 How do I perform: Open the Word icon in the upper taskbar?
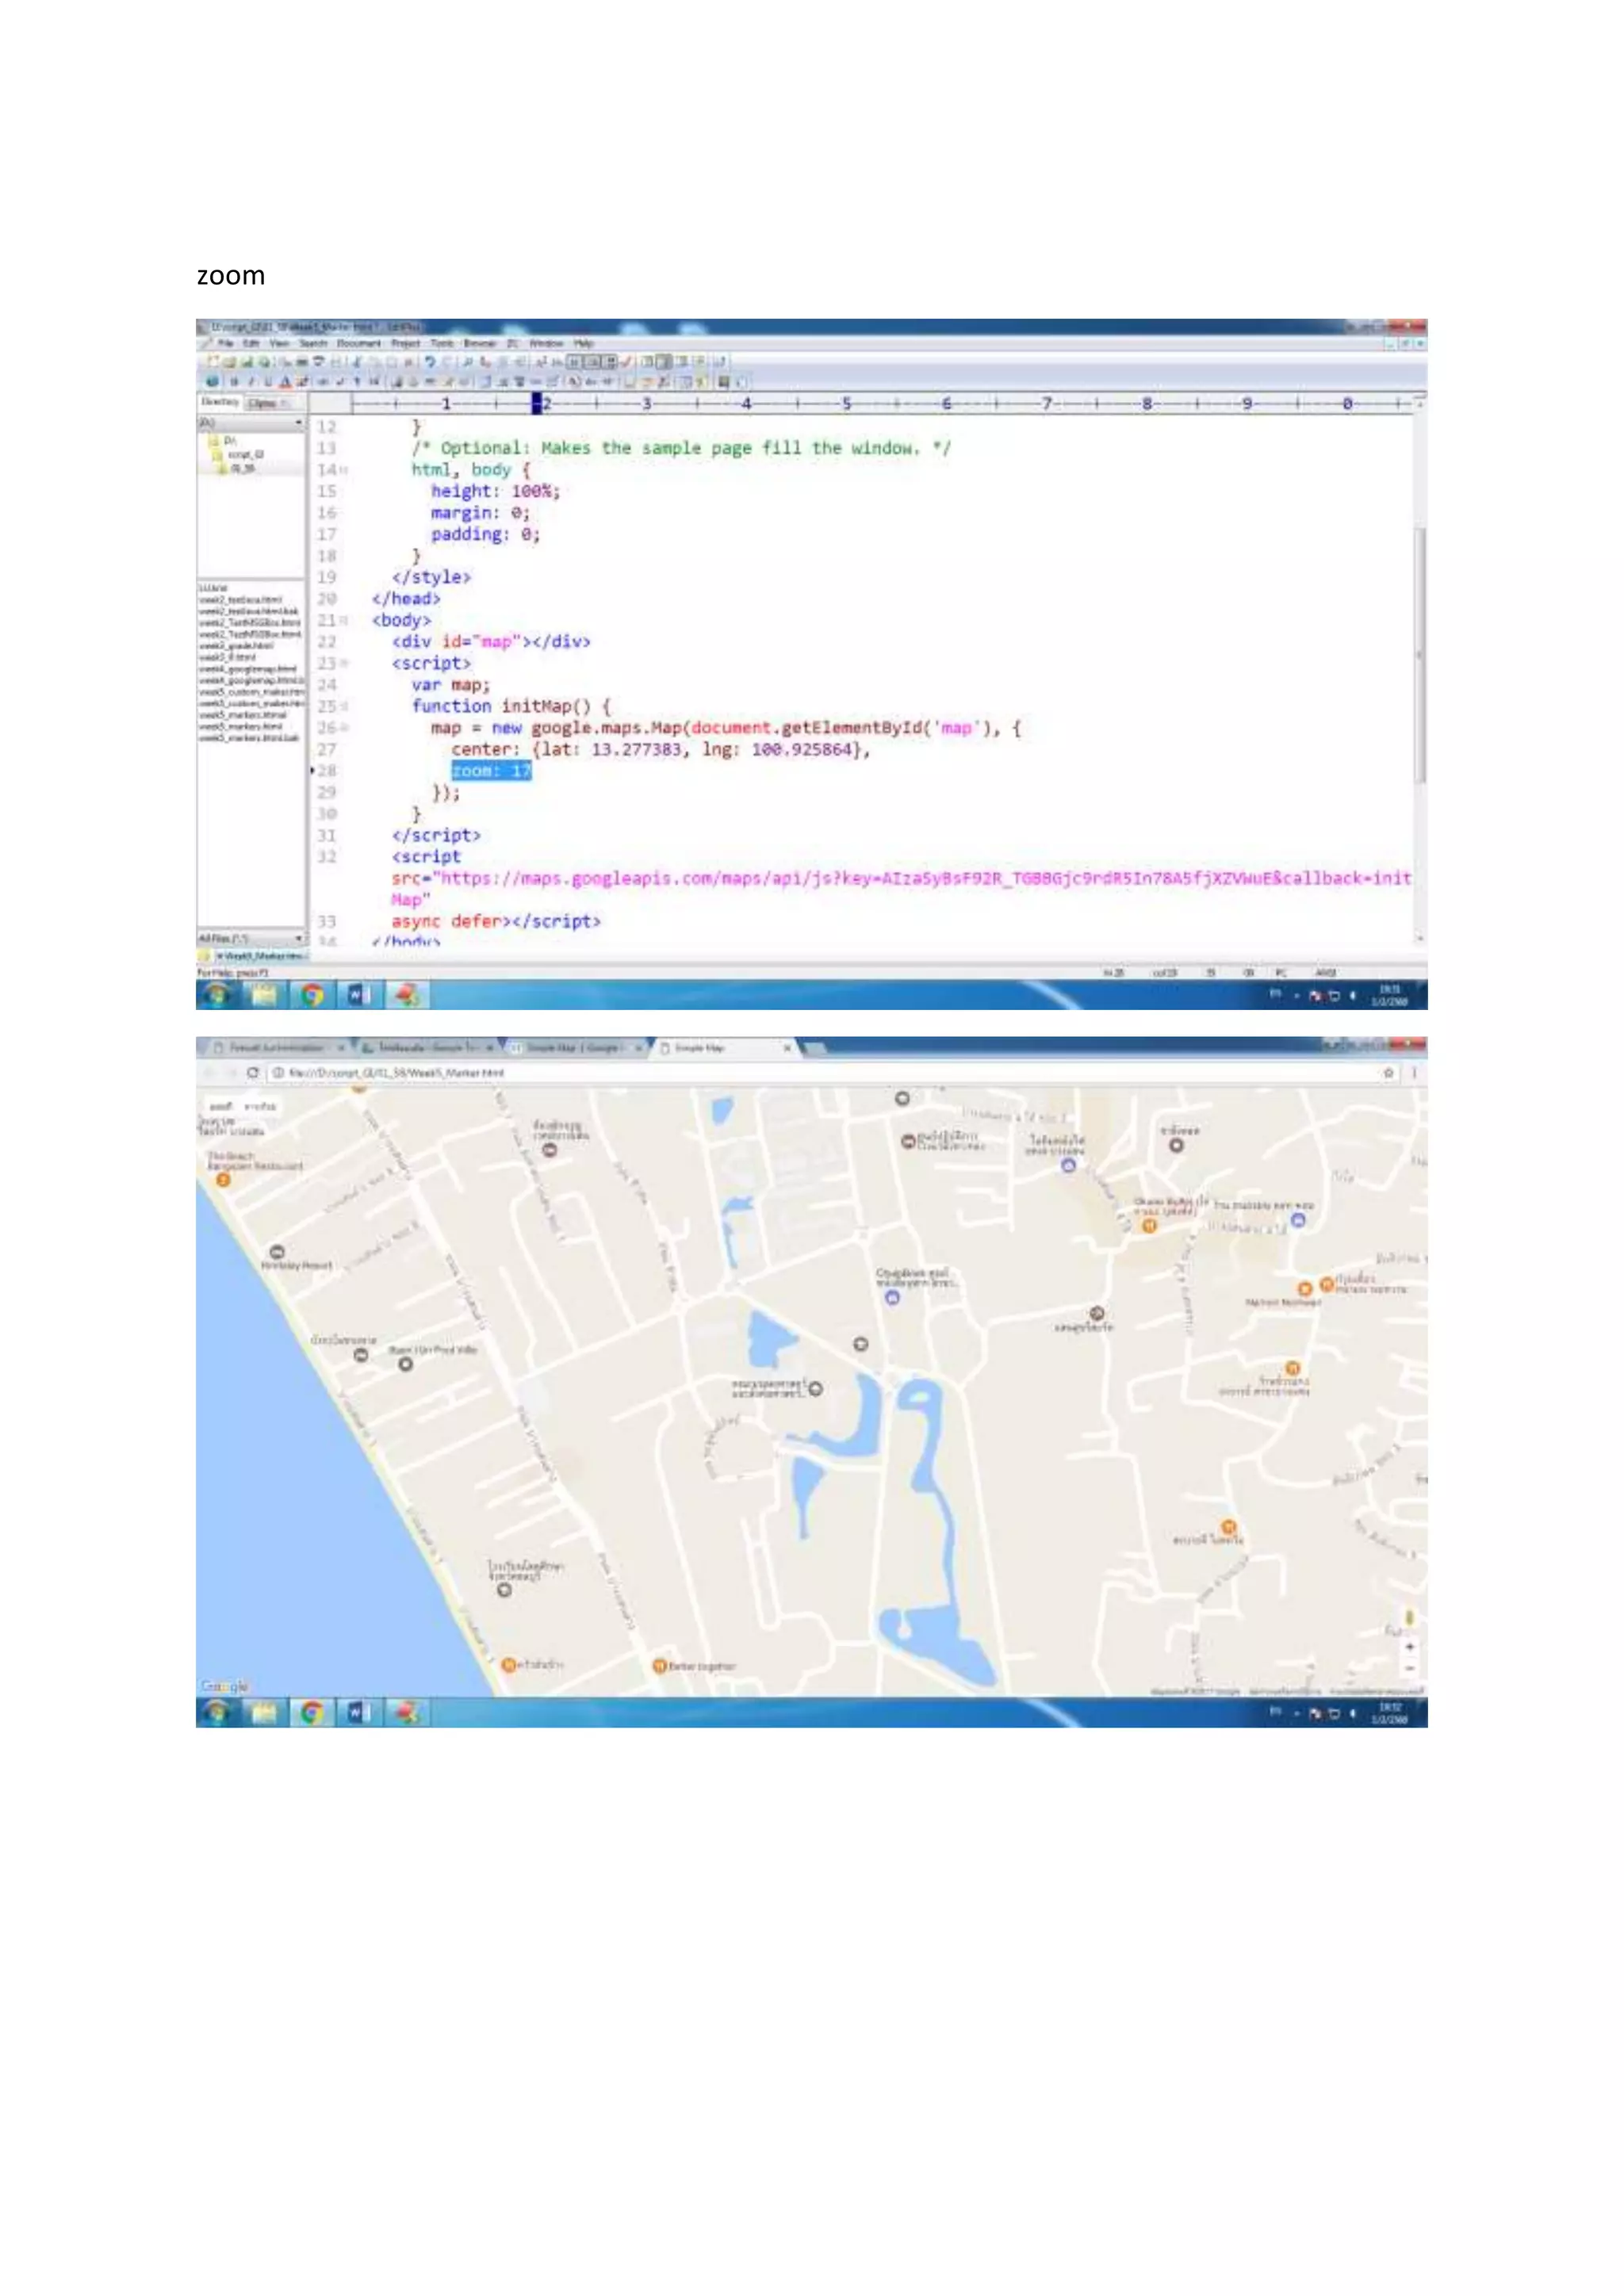click(x=358, y=995)
